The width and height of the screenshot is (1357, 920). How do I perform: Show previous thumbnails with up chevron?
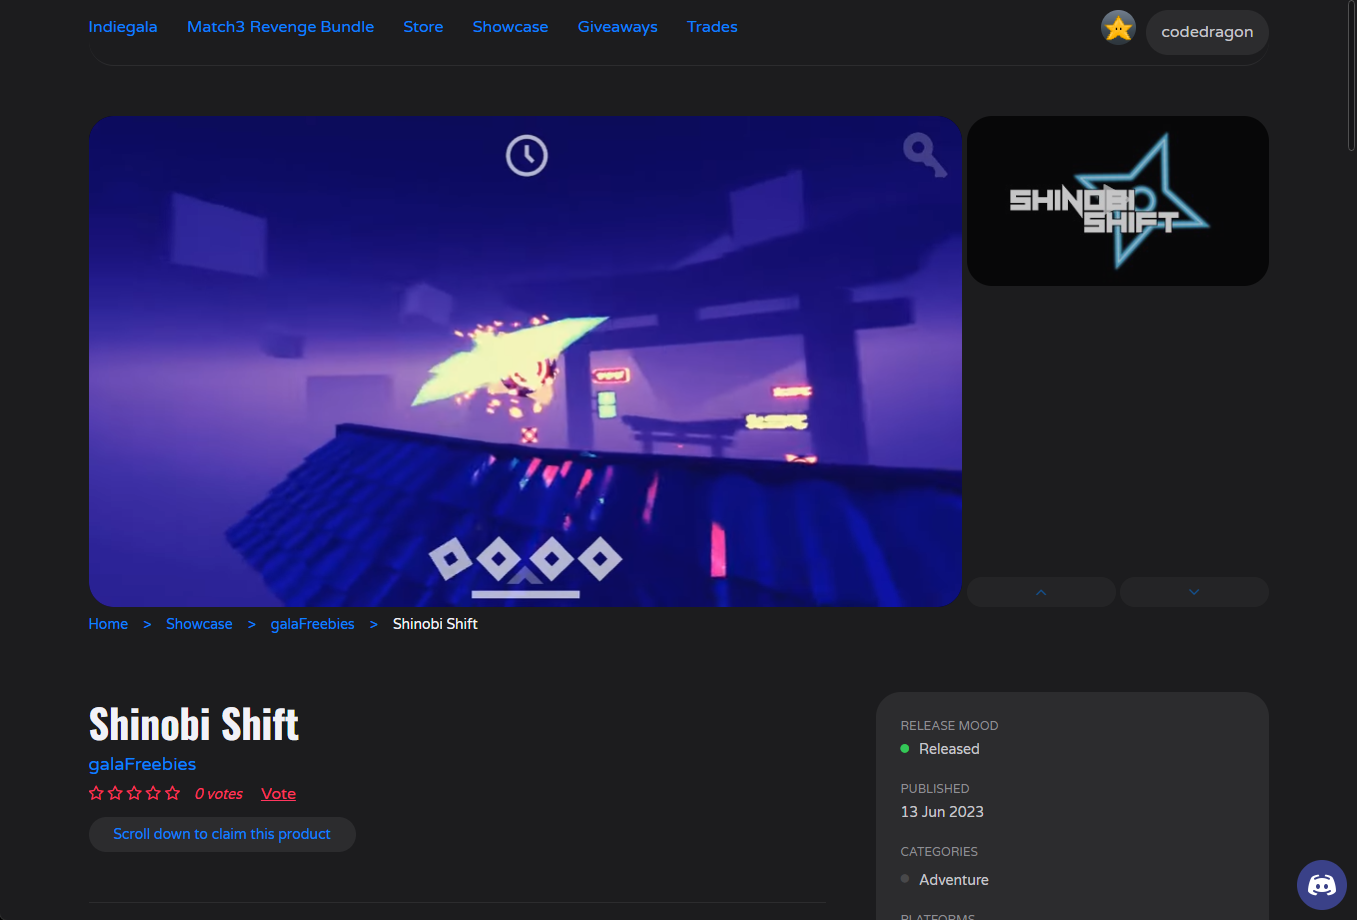[x=1041, y=592]
